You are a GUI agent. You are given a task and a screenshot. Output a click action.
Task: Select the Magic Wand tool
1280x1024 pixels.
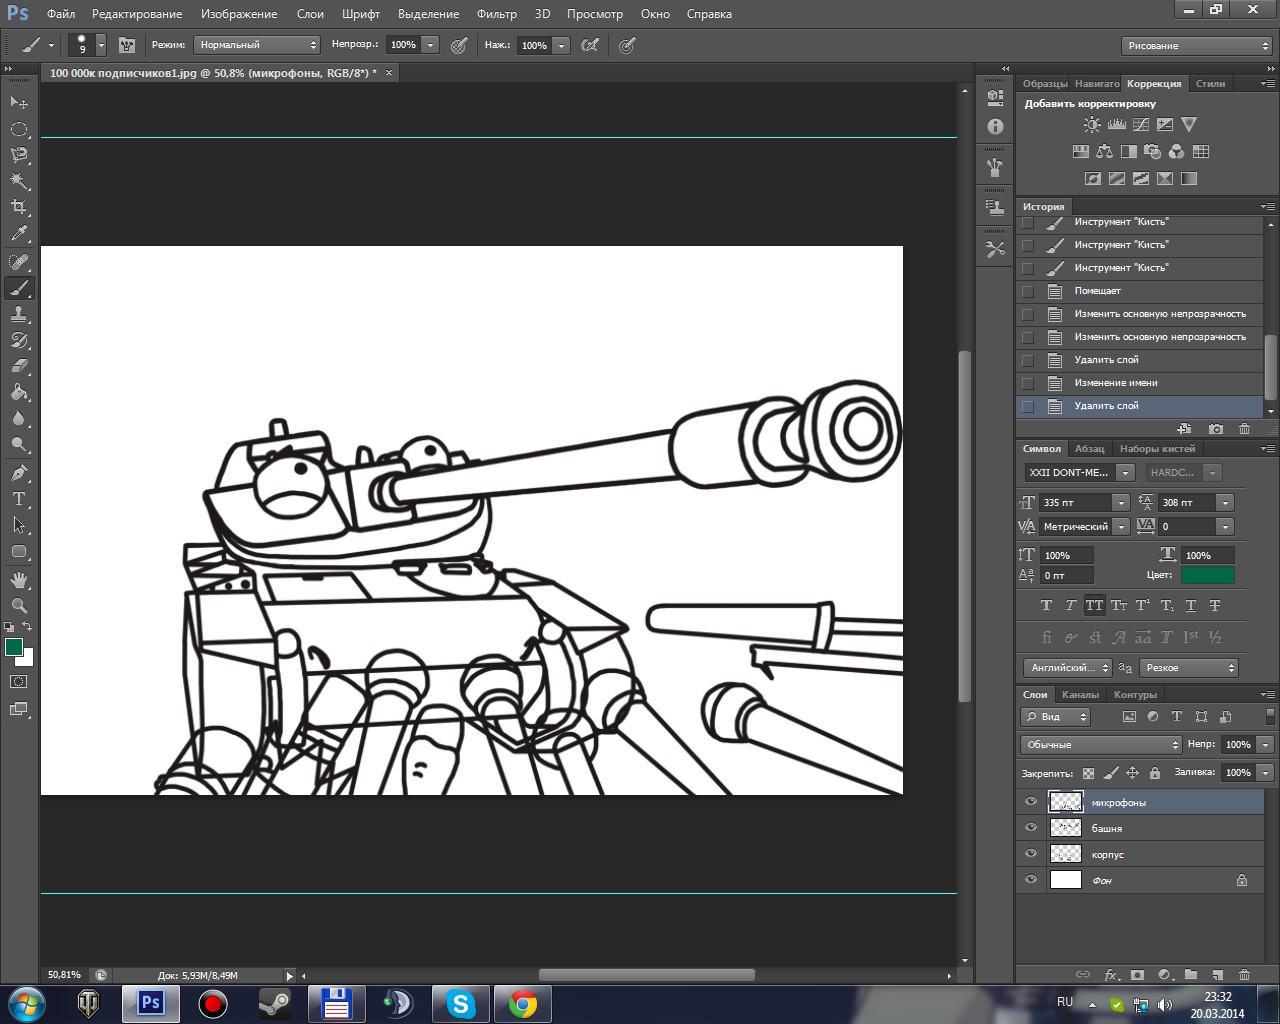click(19, 181)
